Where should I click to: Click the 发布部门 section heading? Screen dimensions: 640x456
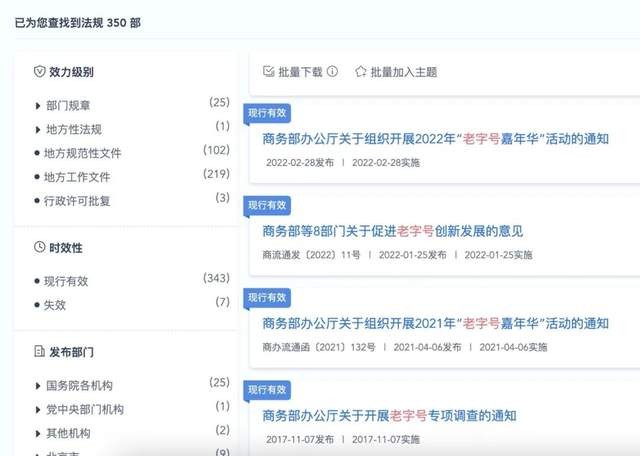(71, 351)
